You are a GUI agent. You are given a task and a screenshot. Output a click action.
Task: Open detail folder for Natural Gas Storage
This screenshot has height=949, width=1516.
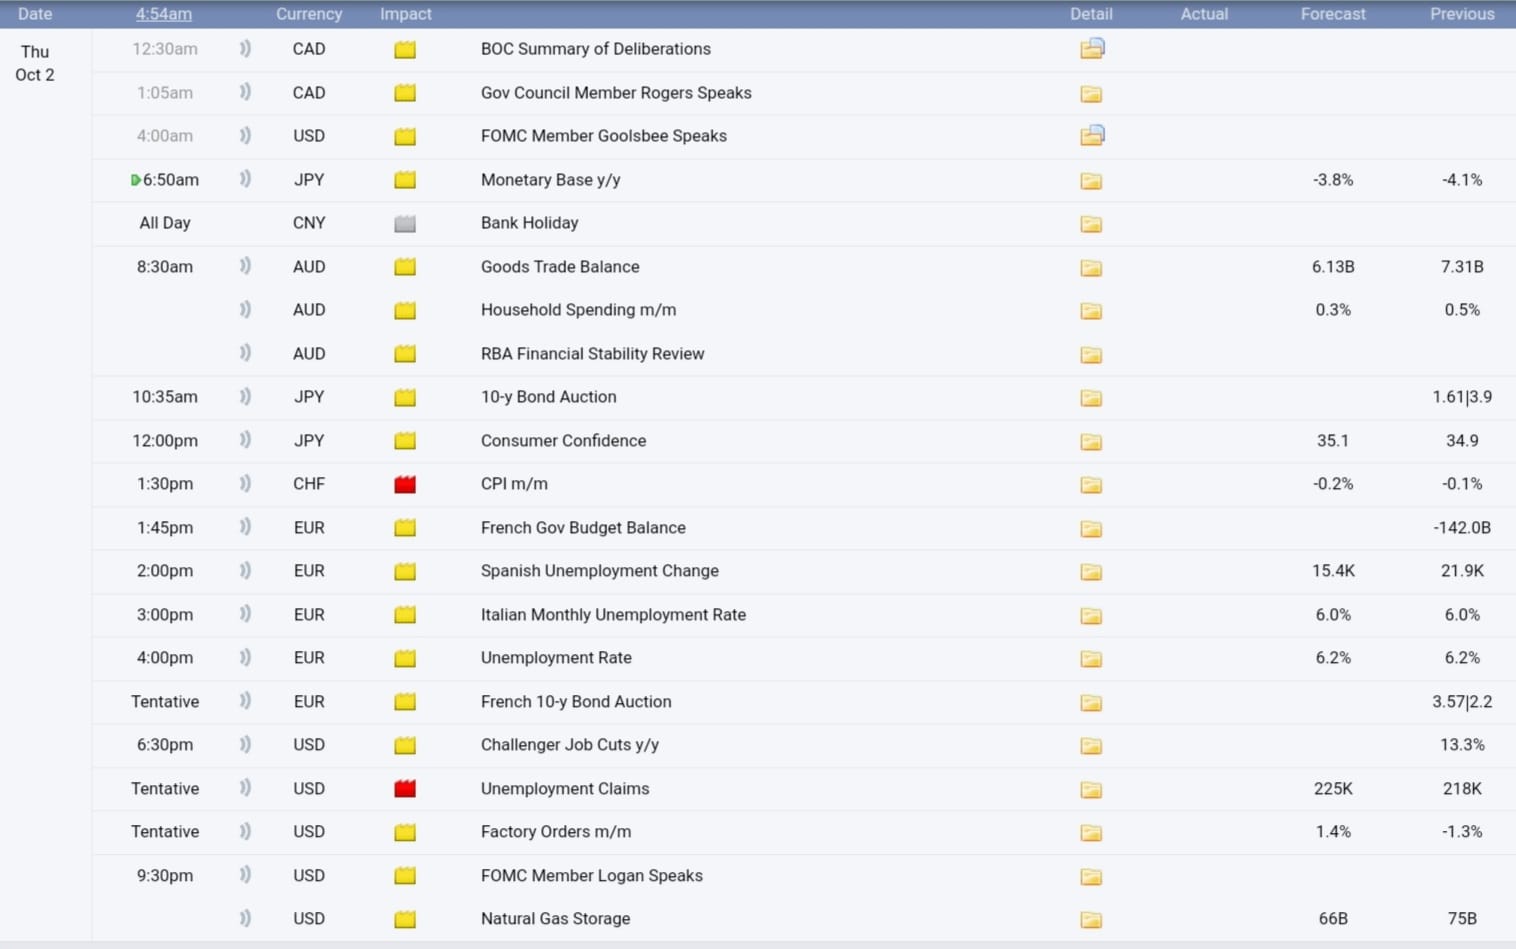click(1091, 920)
